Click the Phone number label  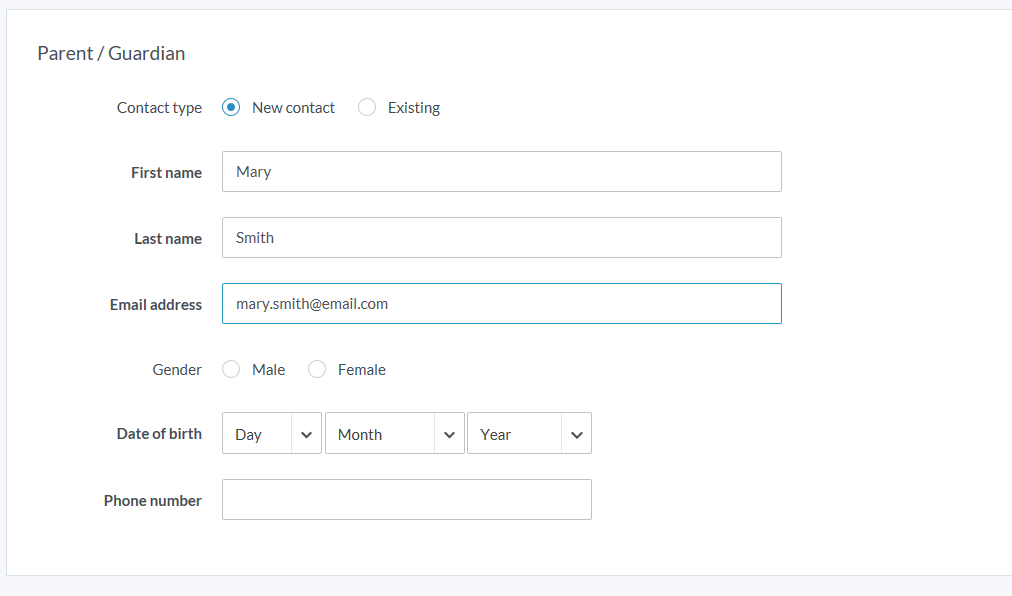coord(153,501)
